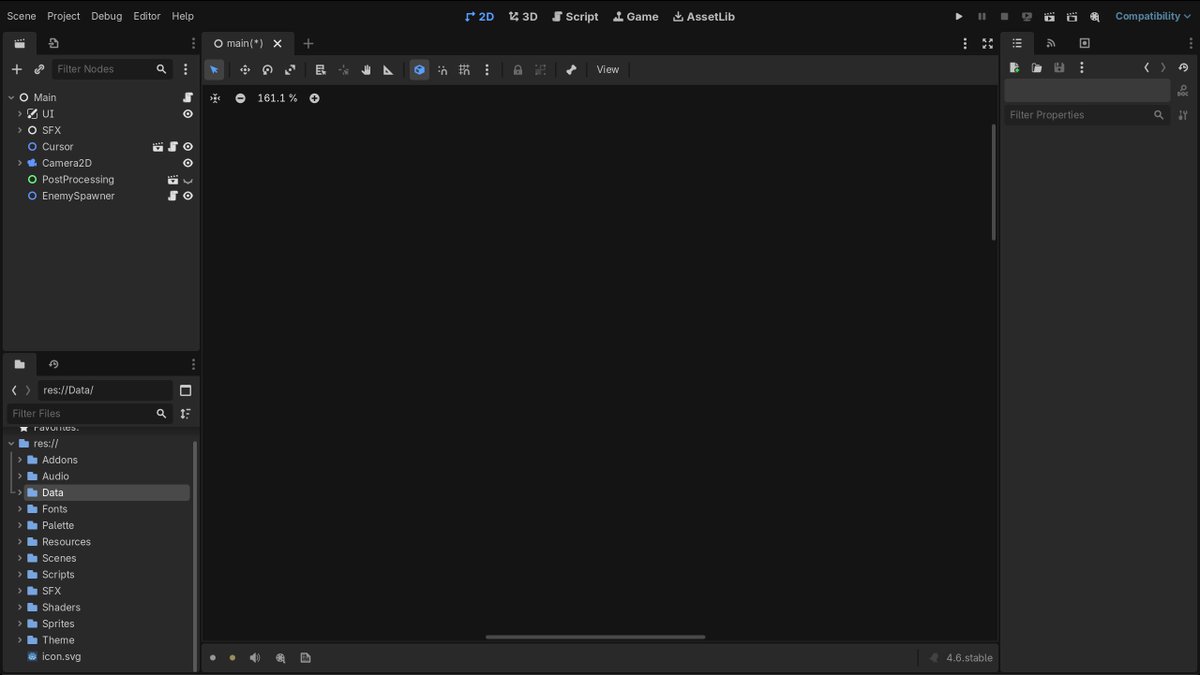Viewport: 1200px width, 675px height.
Task: Run the project with the play button
Action: (959, 16)
